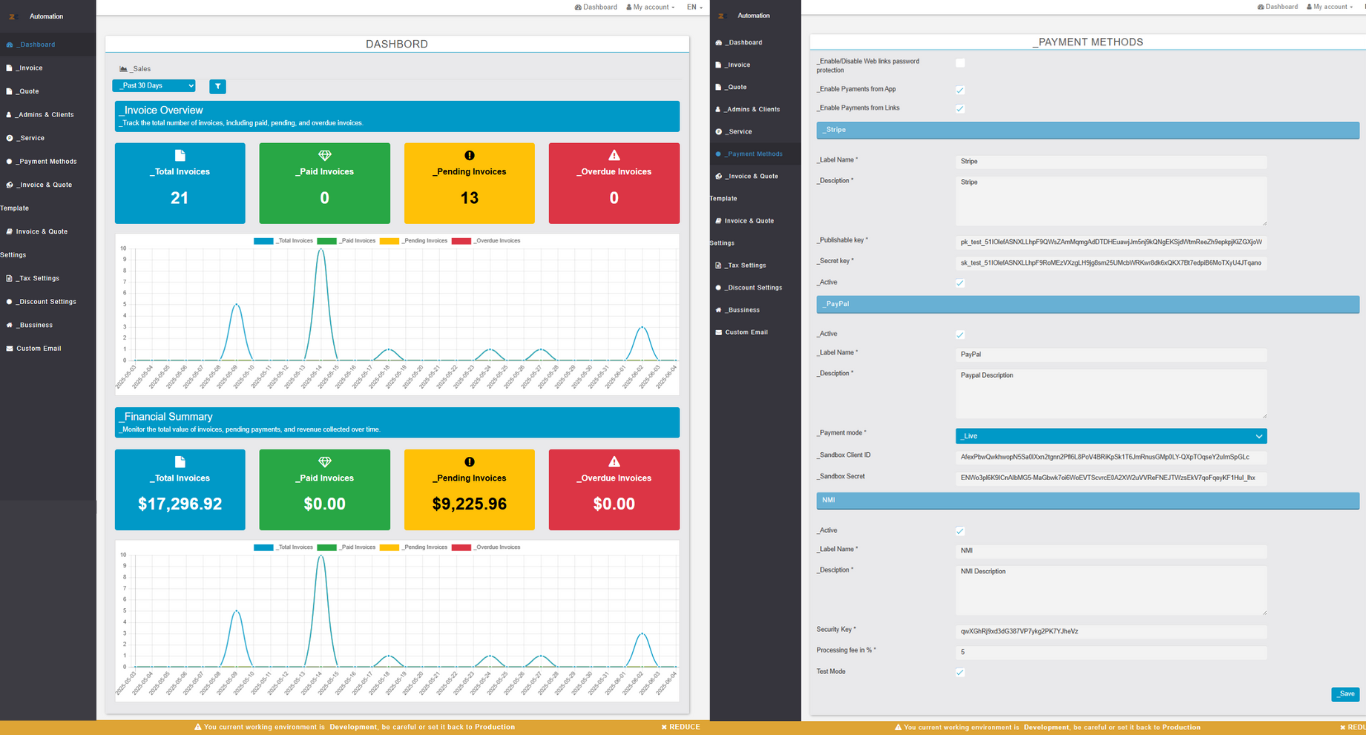Toggle the Web links password protection checkbox
1366x735 pixels.
[960, 63]
